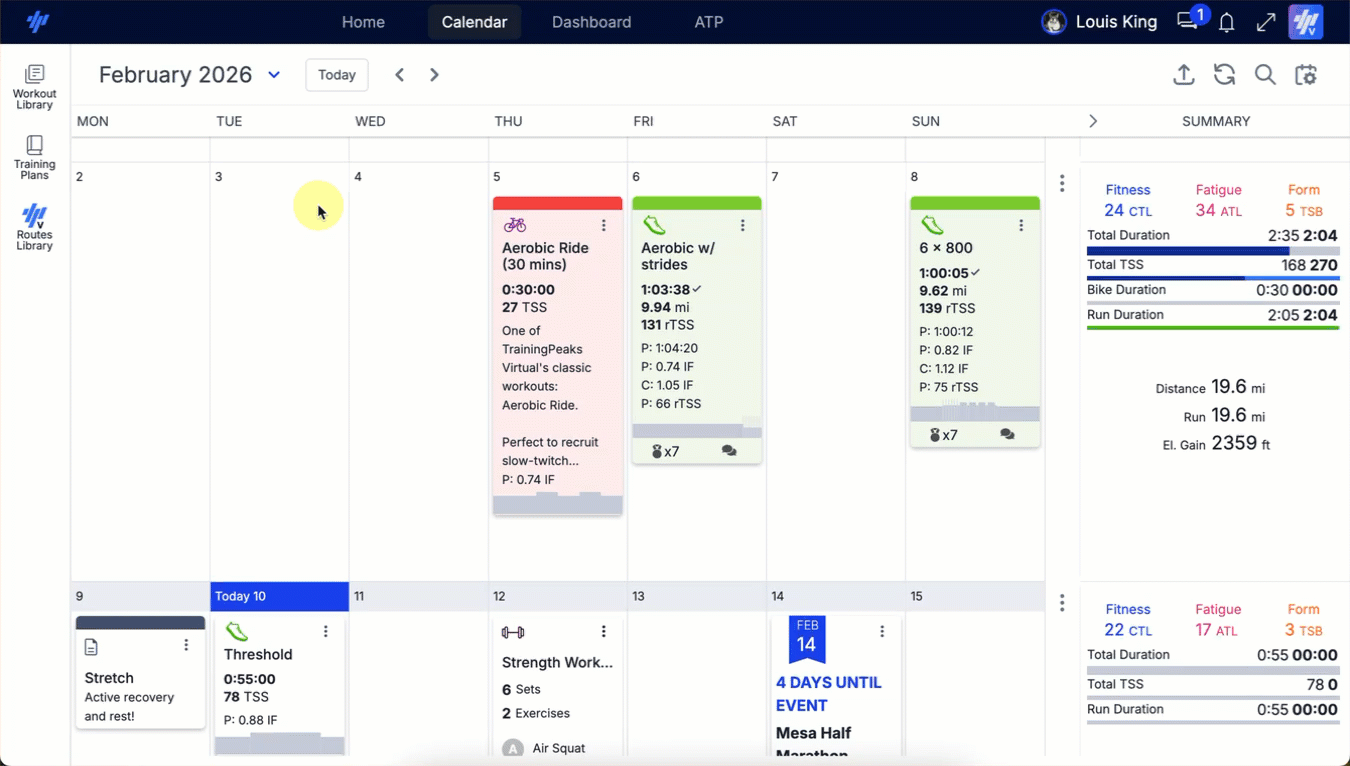Toggle fullscreen expand arrows
1350x766 pixels.
[x=1266, y=22]
